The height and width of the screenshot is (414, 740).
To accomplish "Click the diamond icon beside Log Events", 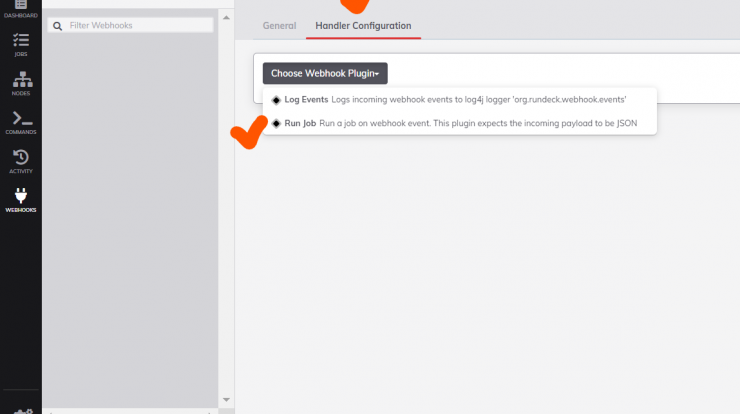I will (x=277, y=100).
